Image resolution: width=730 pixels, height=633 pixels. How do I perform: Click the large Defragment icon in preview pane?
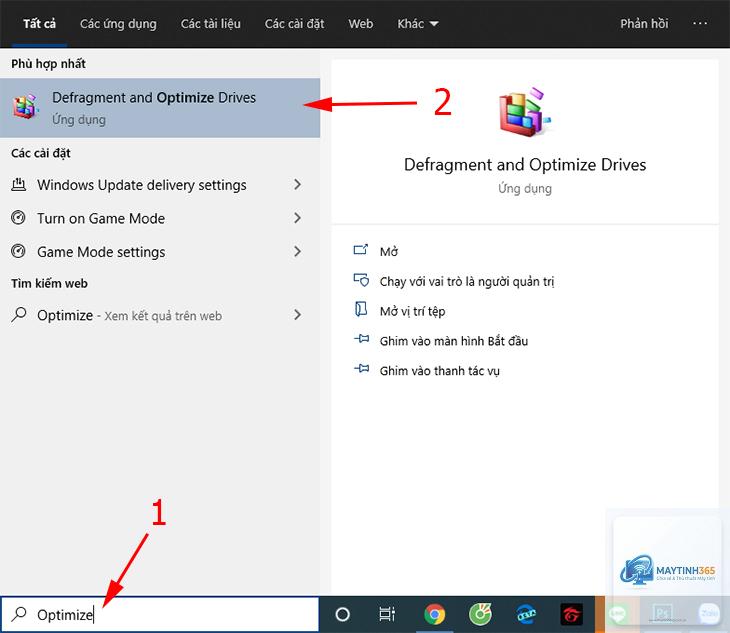coord(525,112)
